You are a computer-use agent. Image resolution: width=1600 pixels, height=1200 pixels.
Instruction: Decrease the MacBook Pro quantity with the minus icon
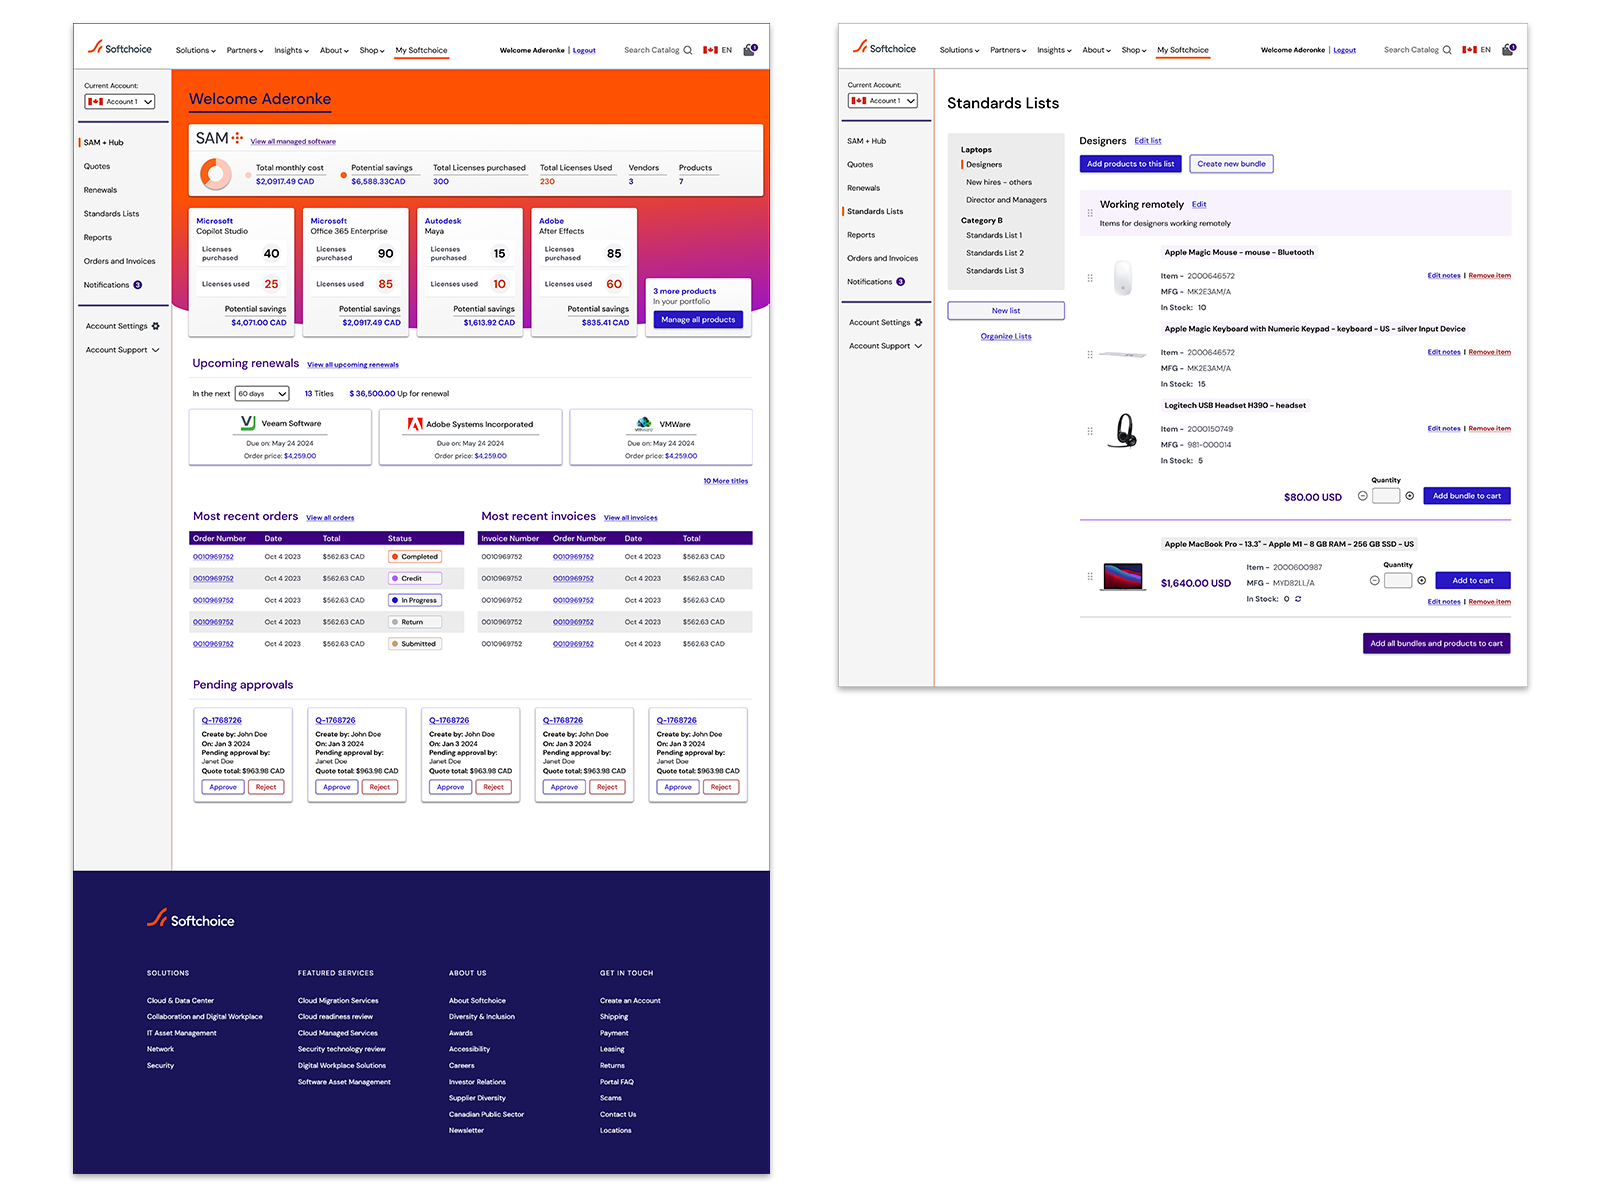click(x=1375, y=580)
